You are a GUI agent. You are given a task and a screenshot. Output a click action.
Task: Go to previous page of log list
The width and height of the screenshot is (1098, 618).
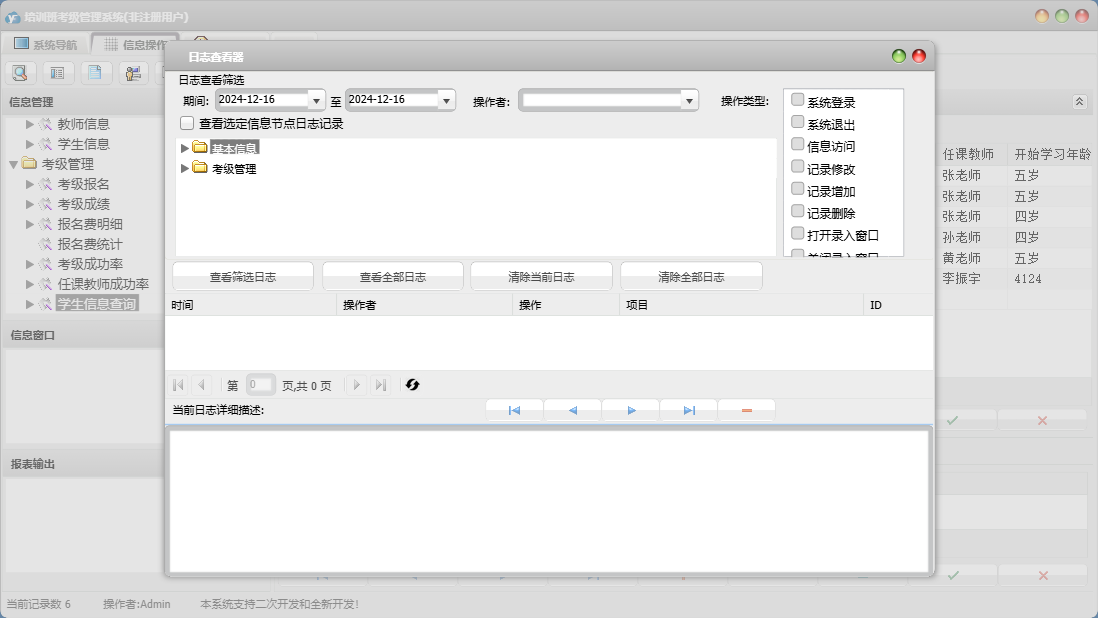click(x=202, y=384)
